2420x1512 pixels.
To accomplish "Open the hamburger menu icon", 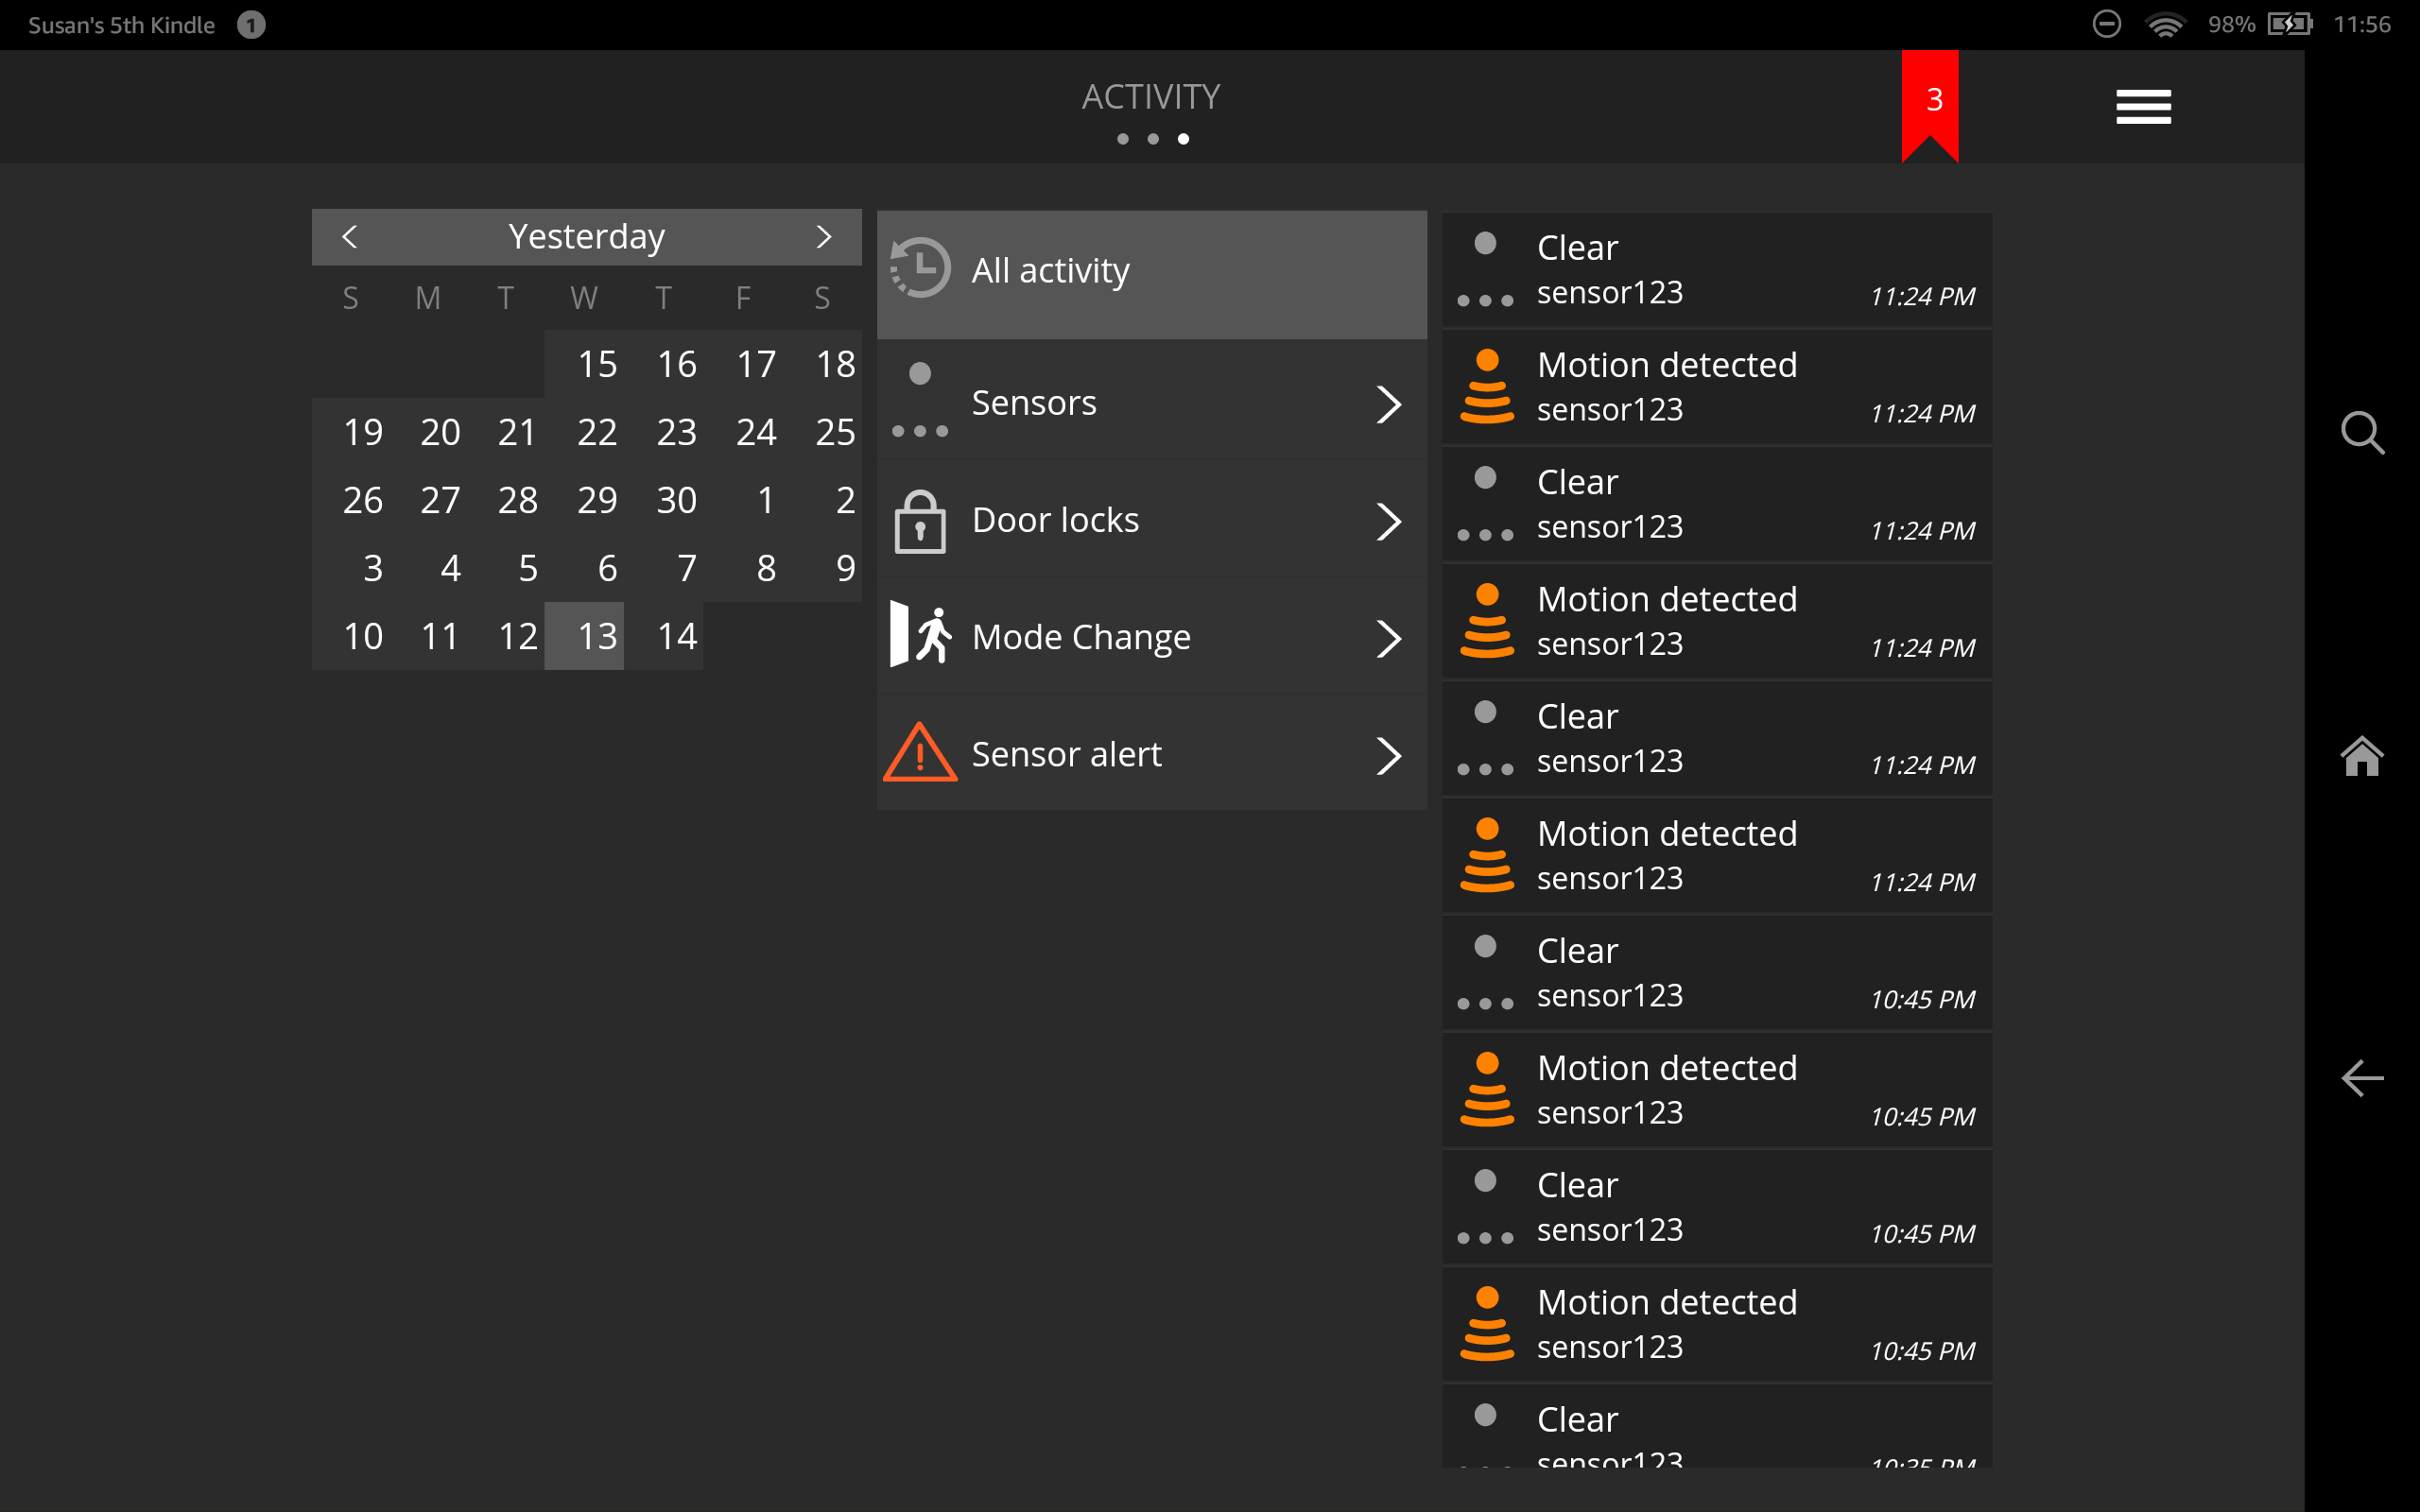I will tap(2142, 107).
